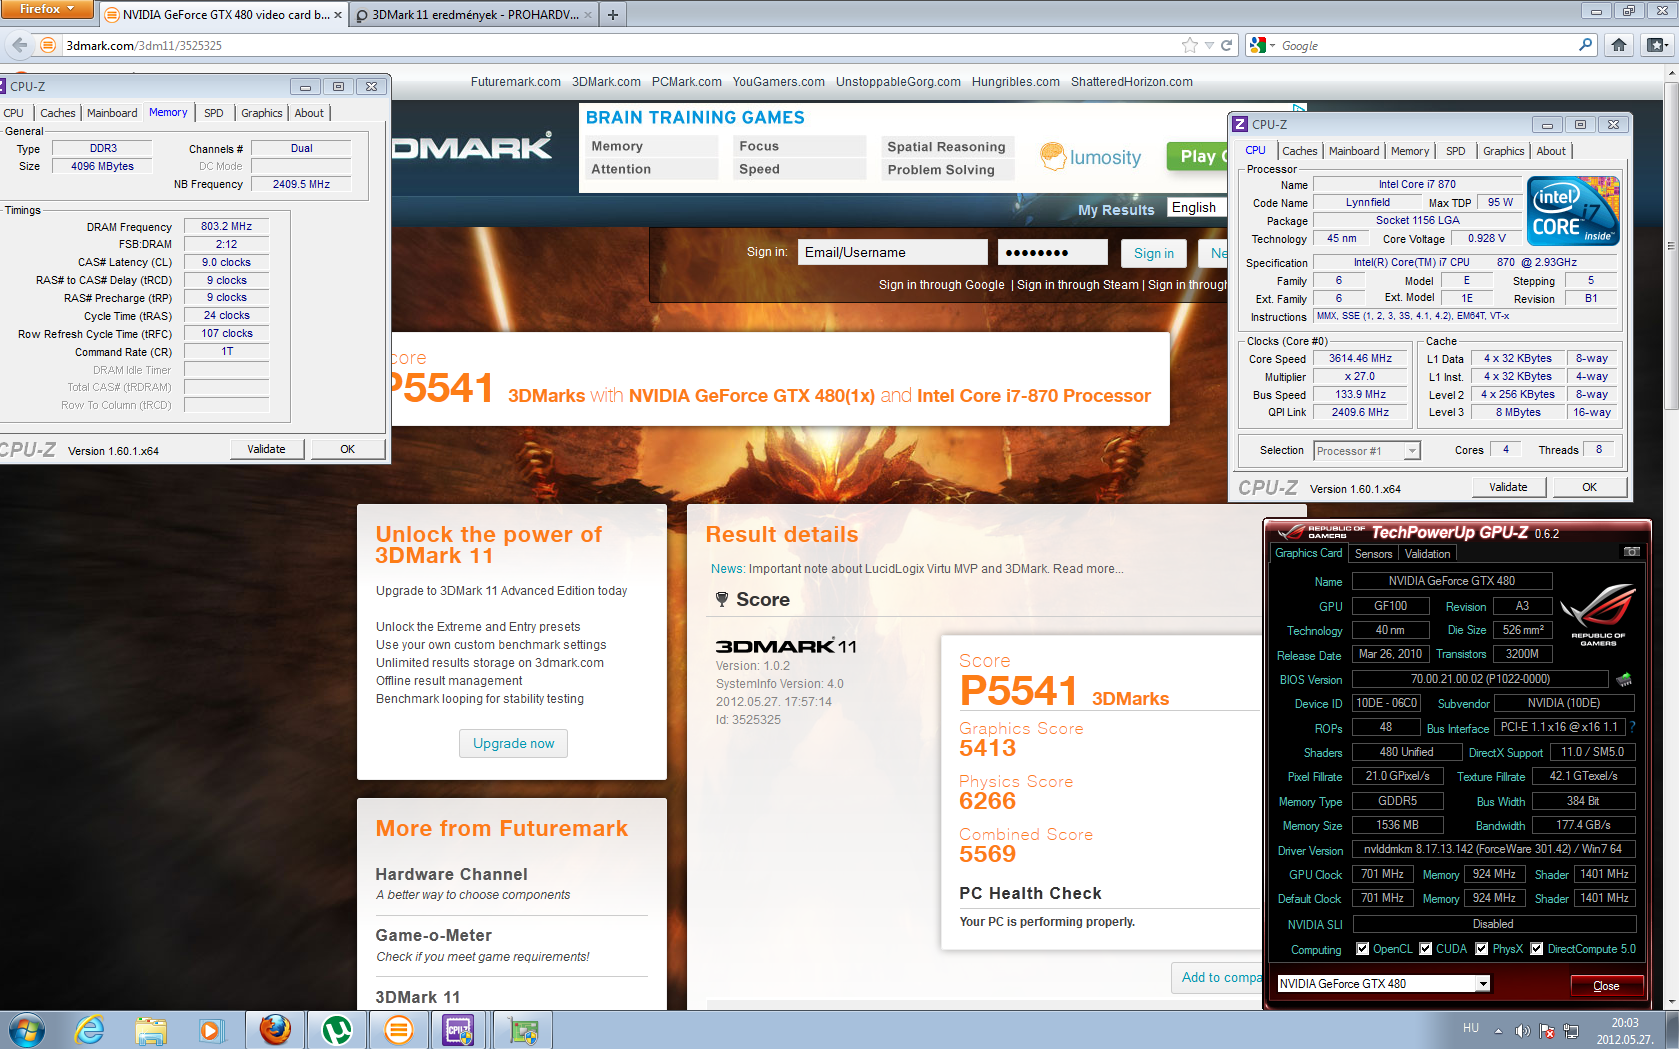The height and width of the screenshot is (1049, 1679).
Task: Click the Republic of Gamers logo in GPU-Z
Action: pyautogui.click(x=1598, y=614)
